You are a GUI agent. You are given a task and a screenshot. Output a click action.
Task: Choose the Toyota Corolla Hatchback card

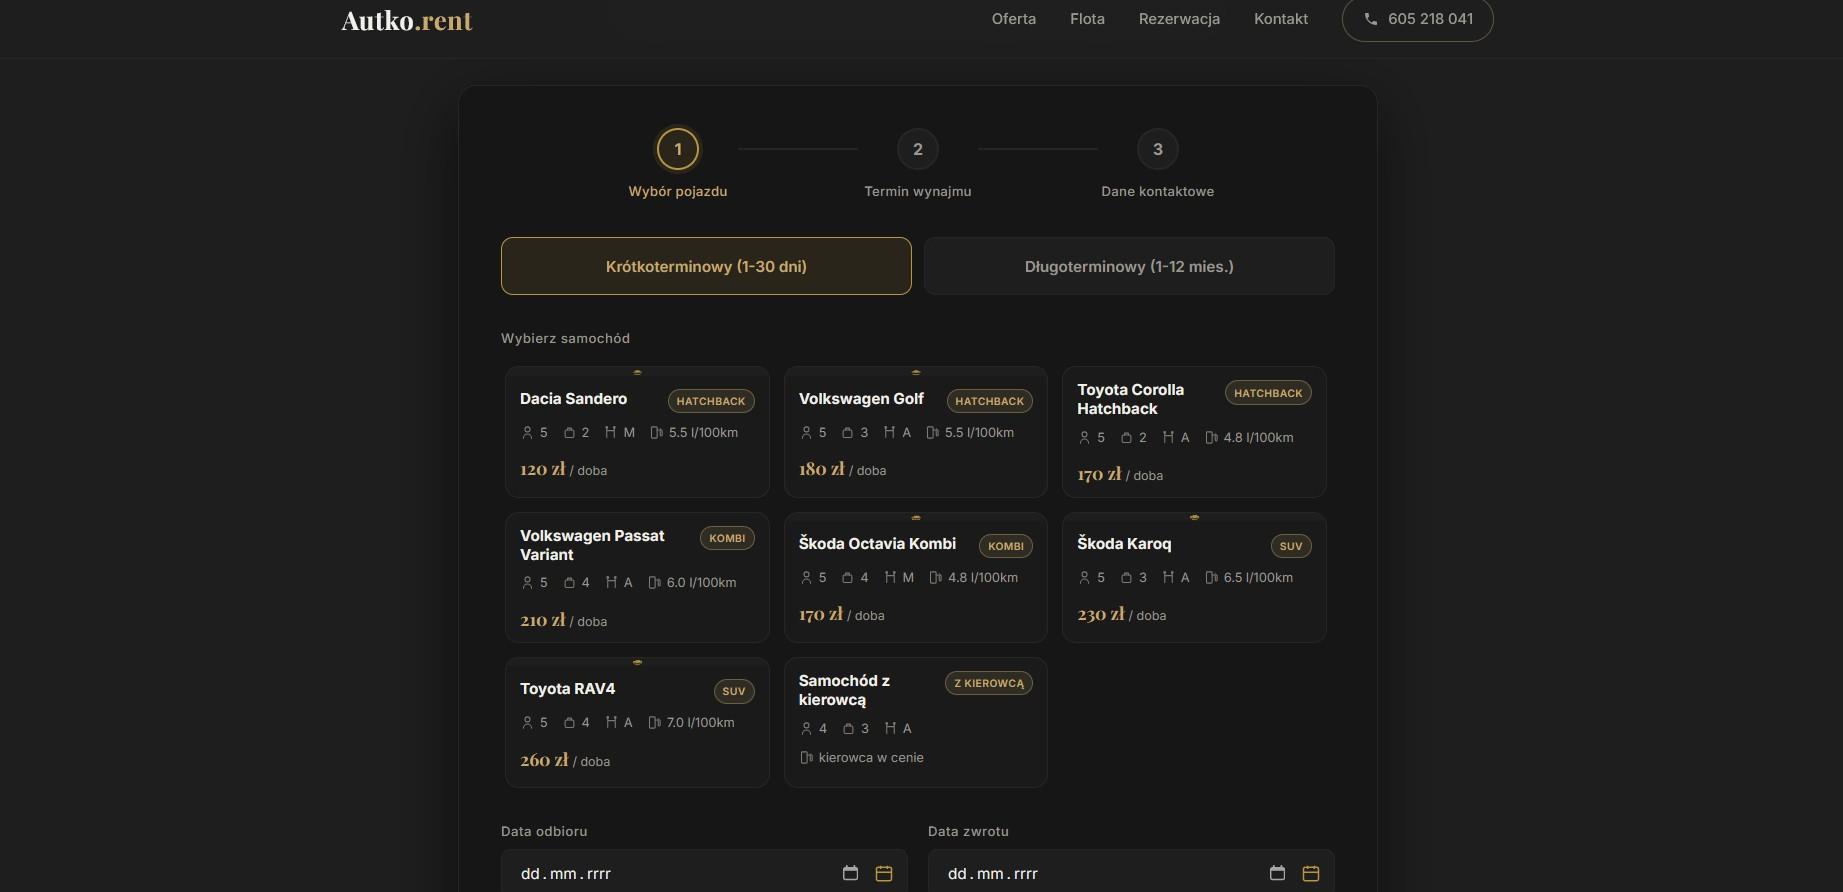click(x=1194, y=432)
